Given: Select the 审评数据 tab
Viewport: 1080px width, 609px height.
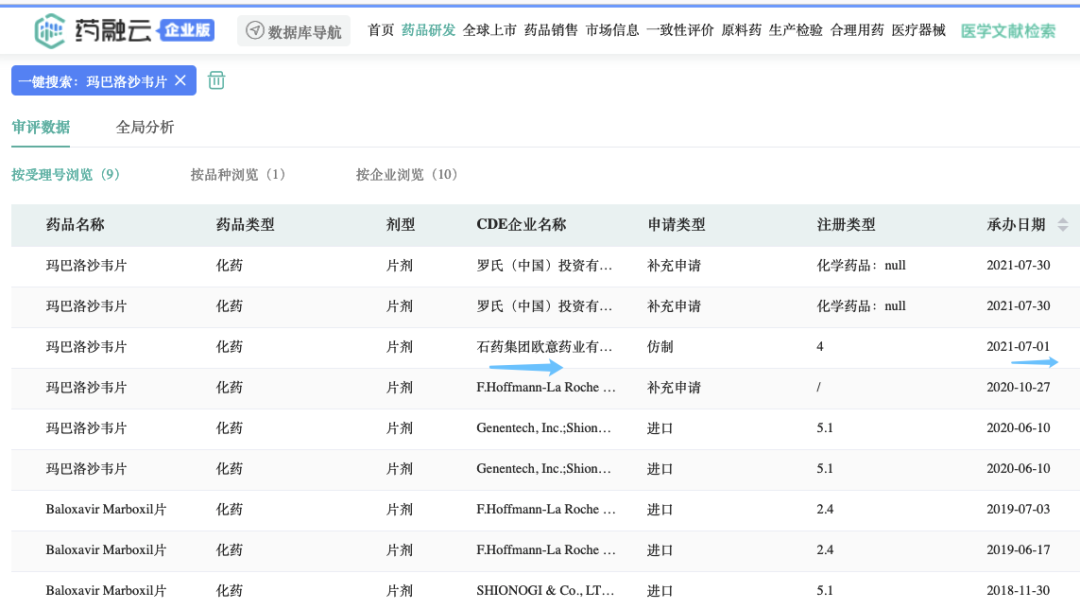Looking at the screenshot, I should [x=41, y=127].
